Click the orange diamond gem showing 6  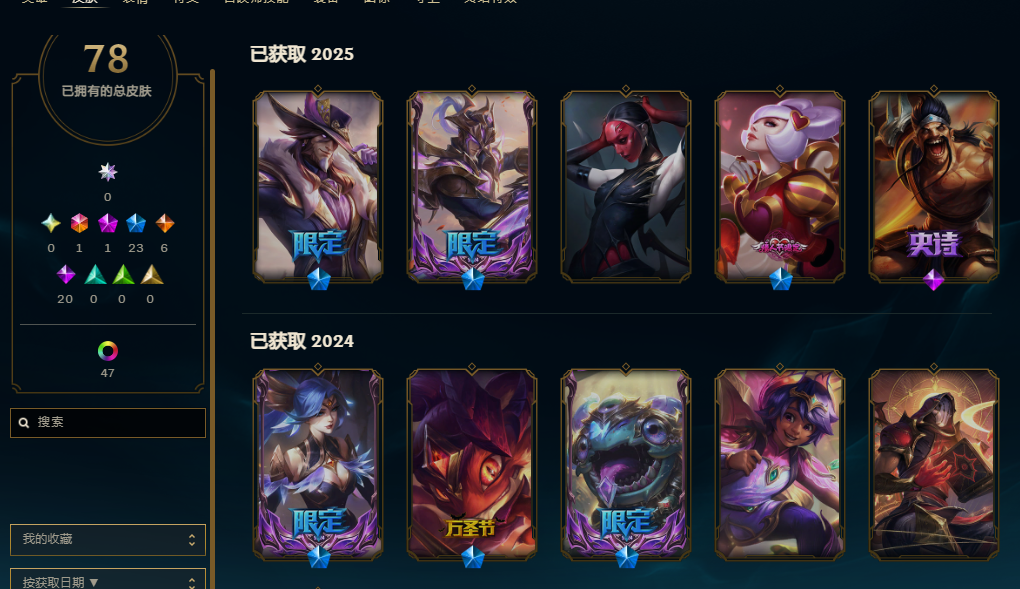coord(165,223)
